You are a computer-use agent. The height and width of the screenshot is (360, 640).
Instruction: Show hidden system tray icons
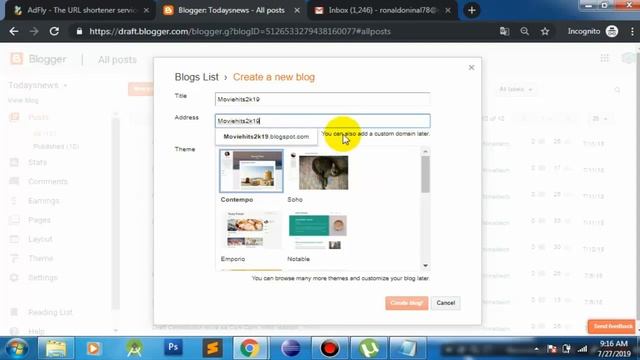(x=536, y=349)
